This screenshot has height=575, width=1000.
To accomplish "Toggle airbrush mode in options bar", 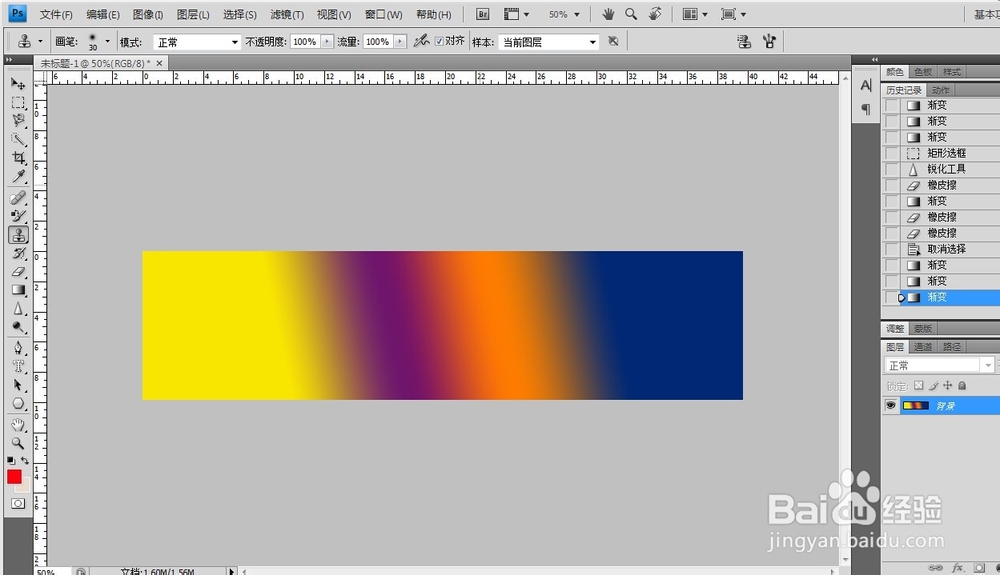I will (x=421, y=41).
